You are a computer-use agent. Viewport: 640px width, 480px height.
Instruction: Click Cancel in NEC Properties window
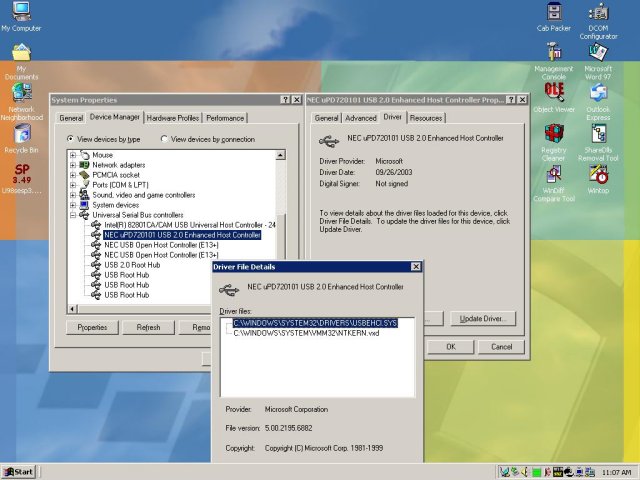(x=502, y=347)
